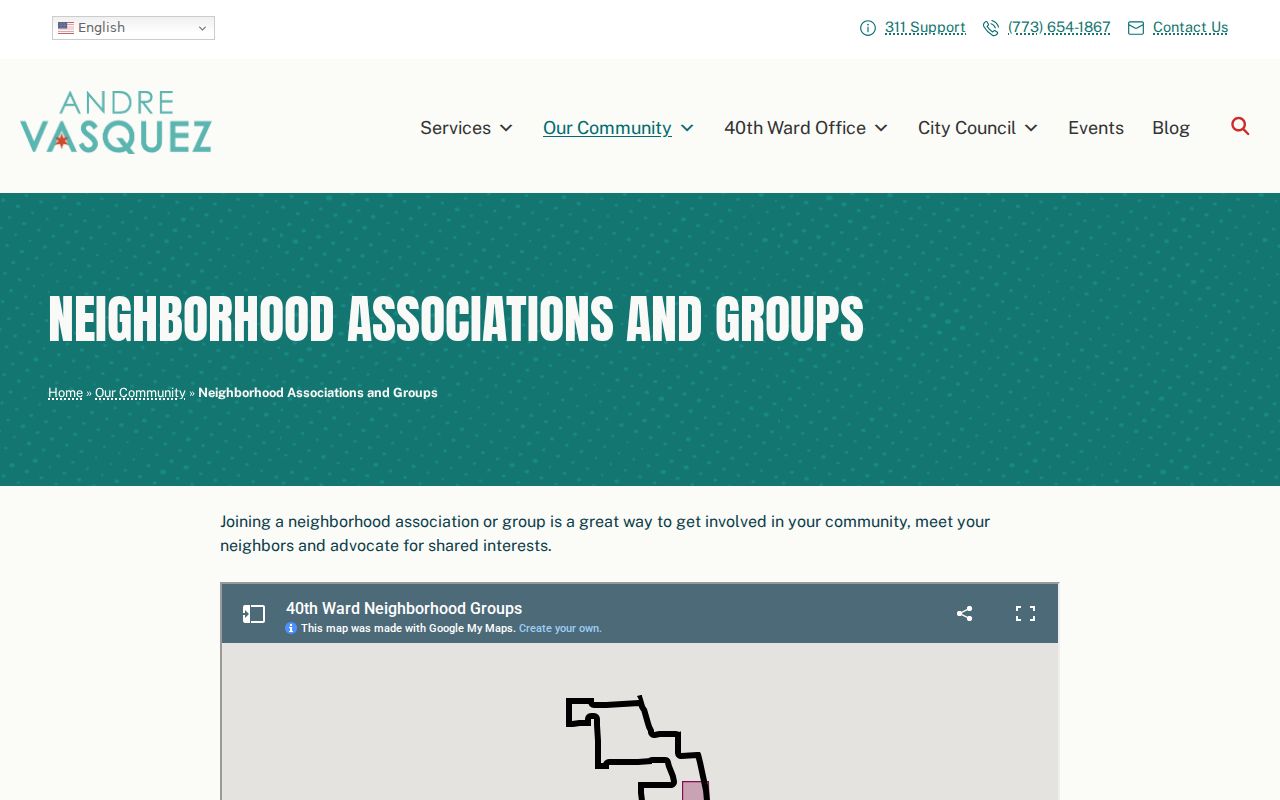Expand the 40th Ward Office chevron
Image resolution: width=1280 pixels, height=800 pixels.
point(881,128)
